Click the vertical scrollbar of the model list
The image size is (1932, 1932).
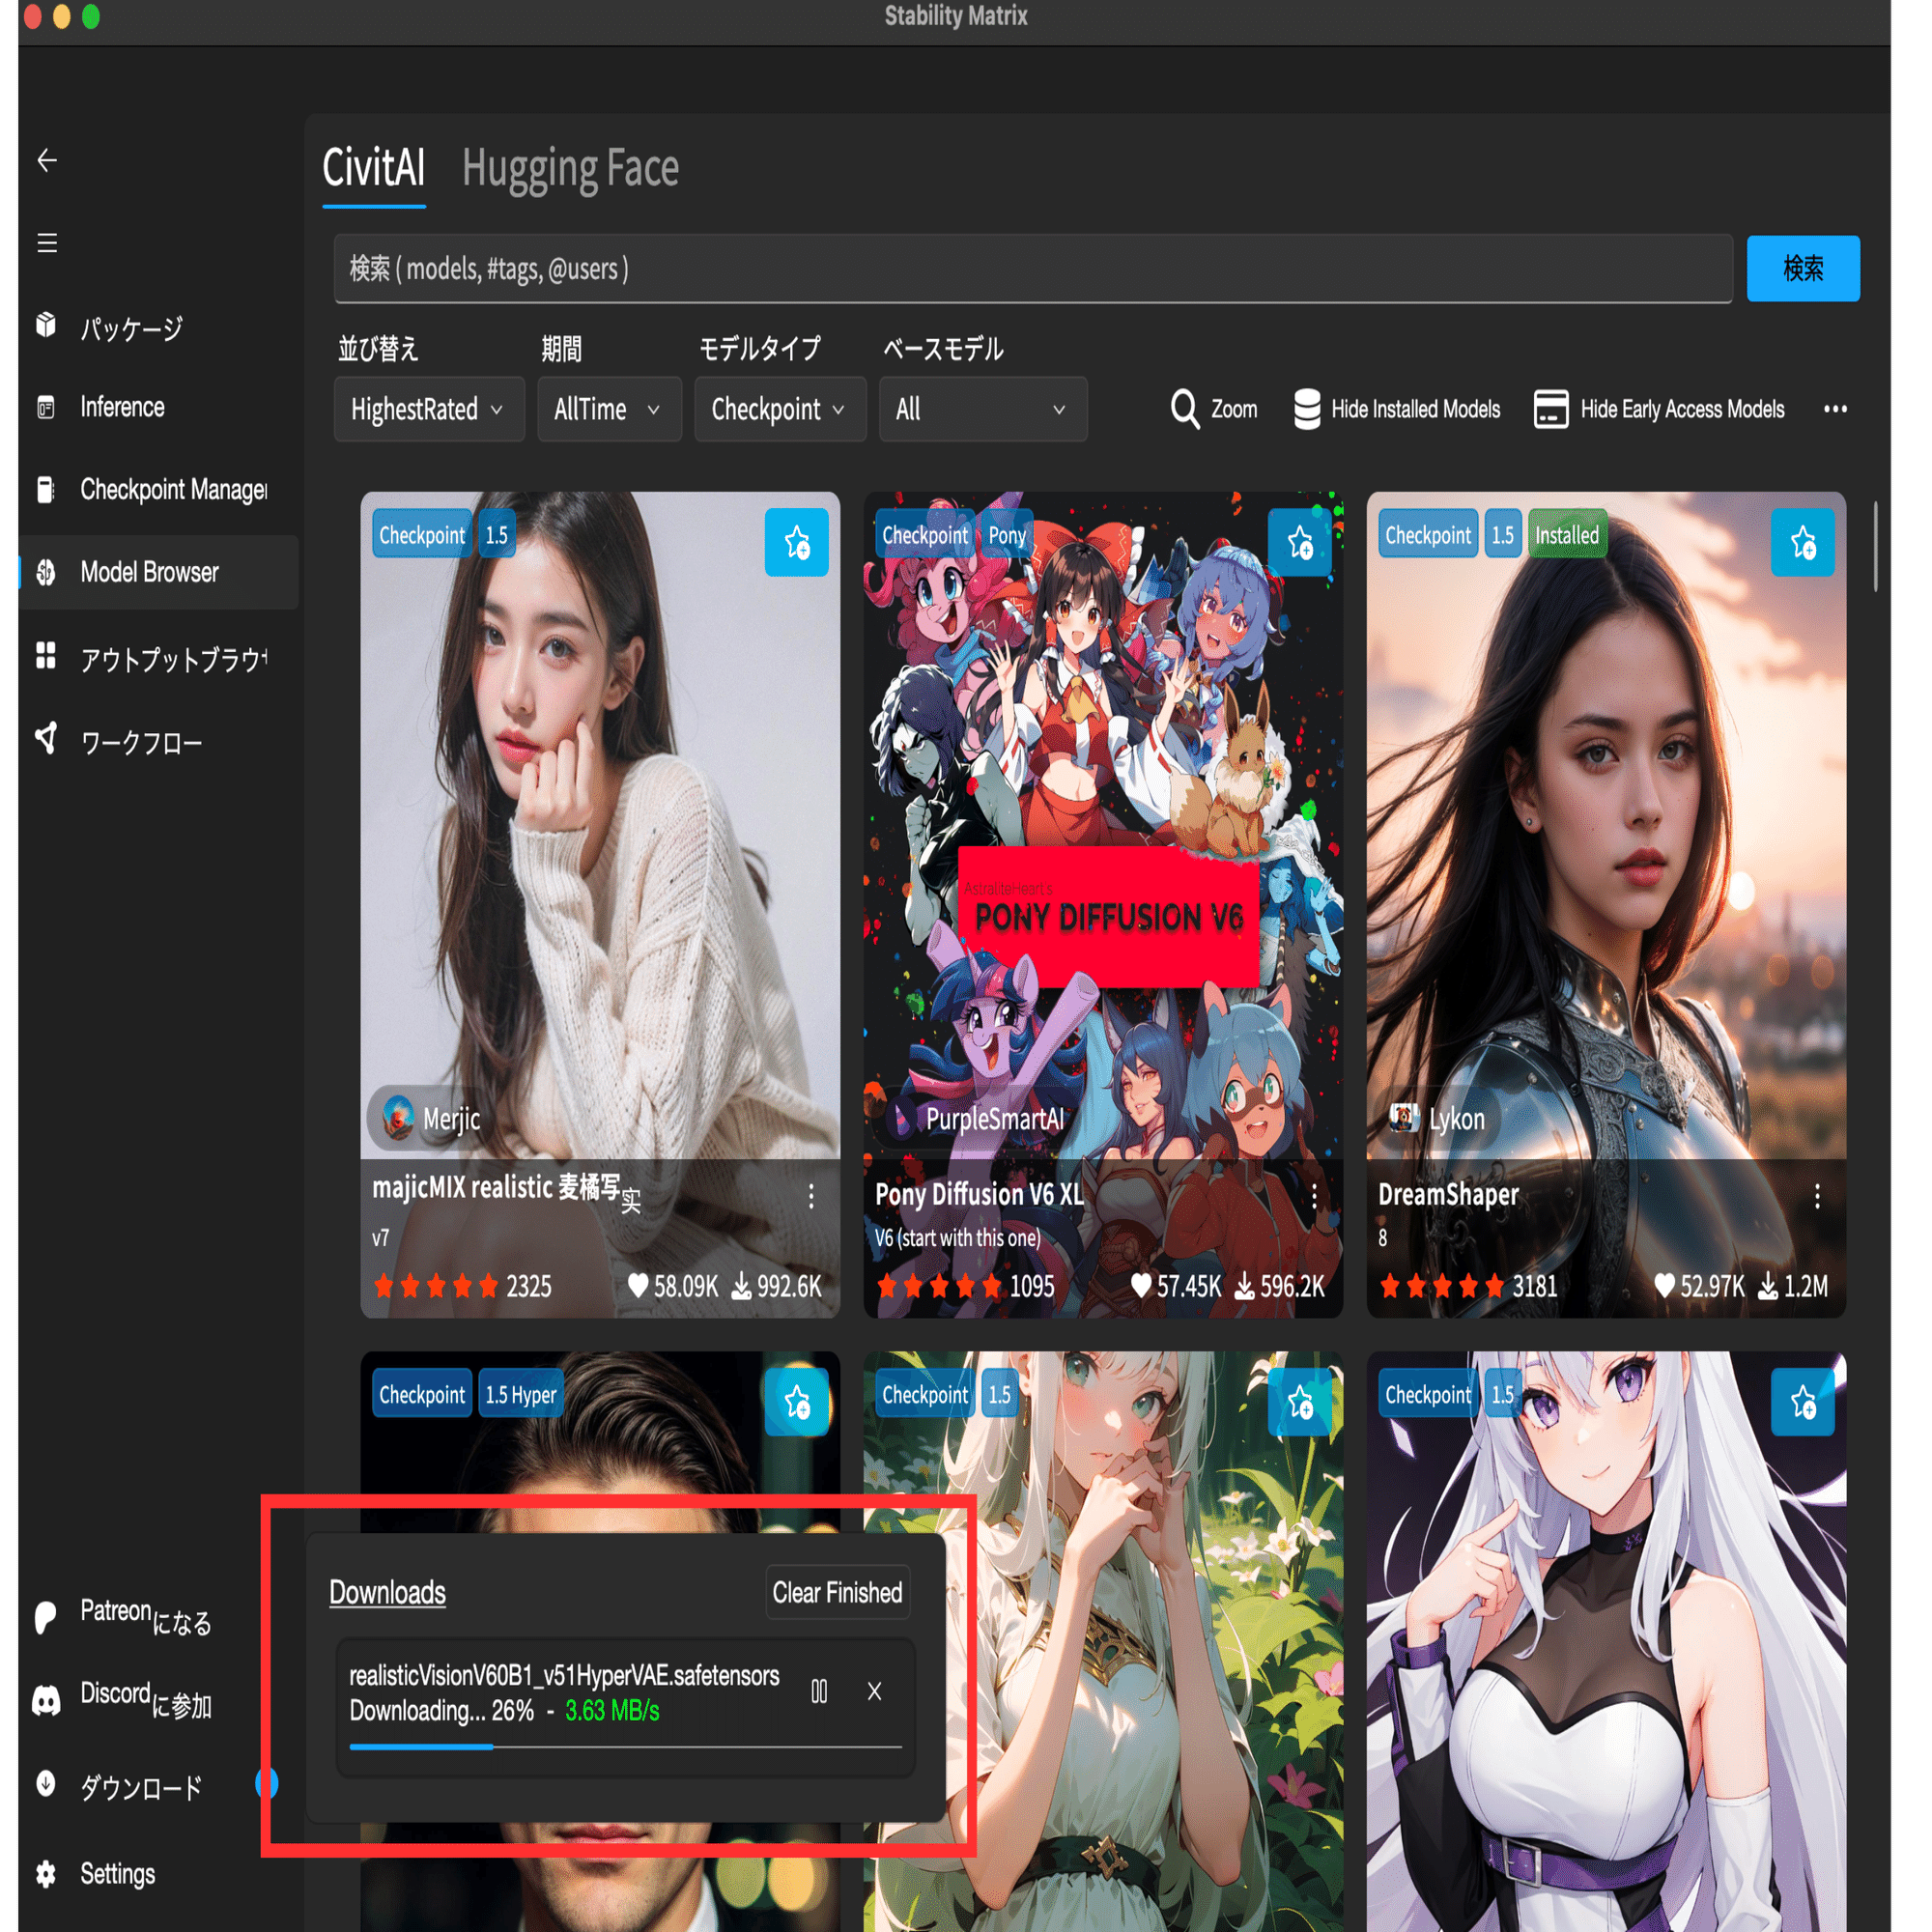tap(1875, 546)
